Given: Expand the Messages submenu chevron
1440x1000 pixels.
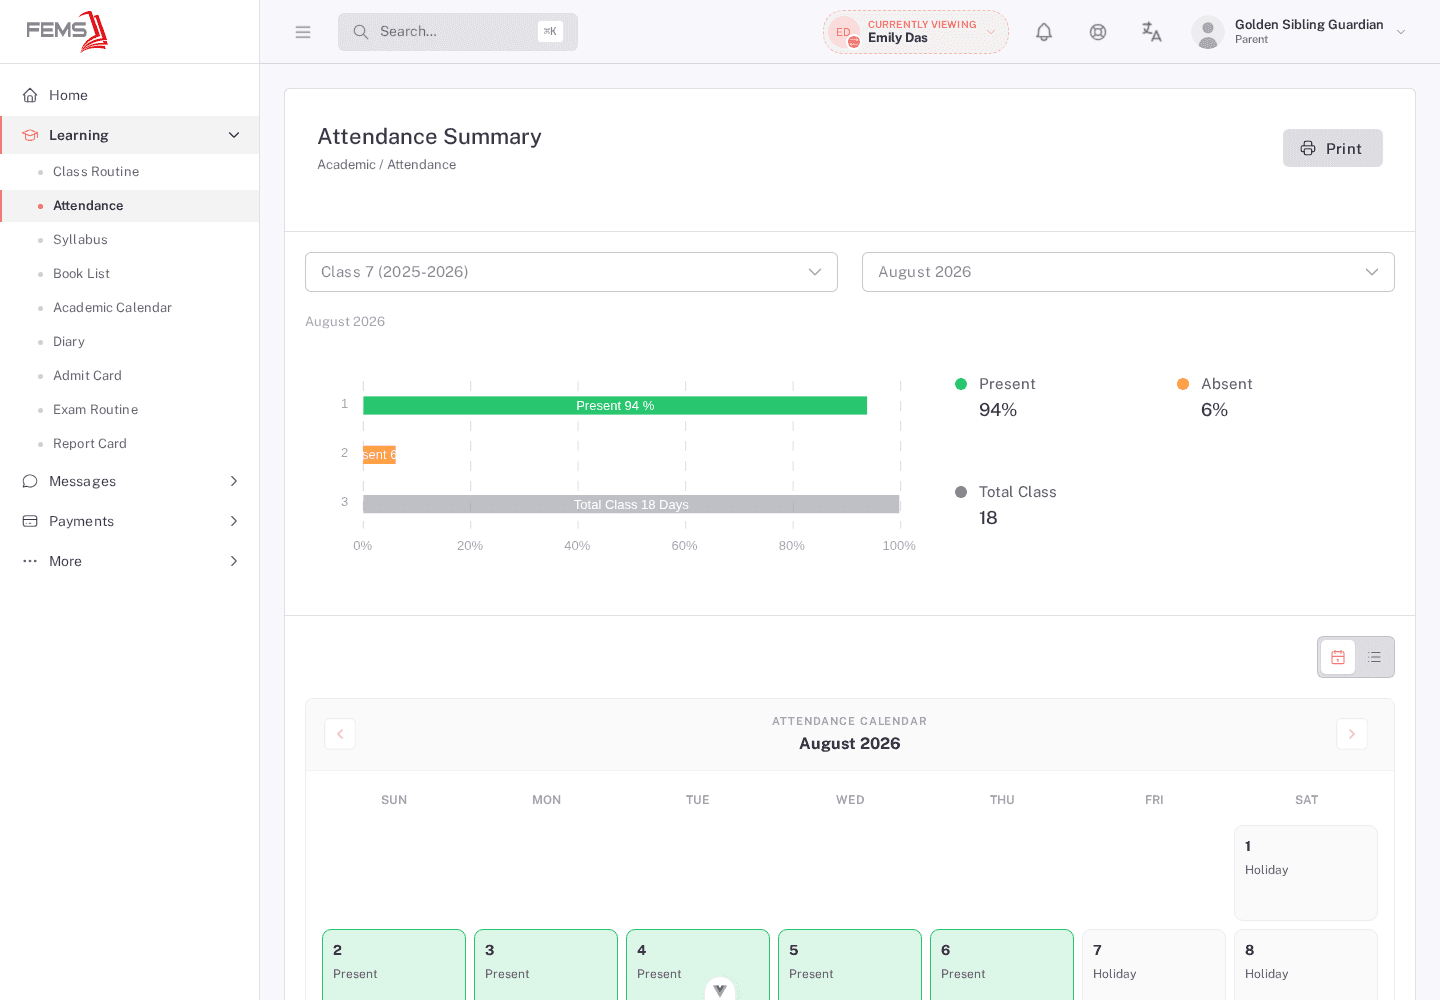Looking at the screenshot, I should point(234,481).
